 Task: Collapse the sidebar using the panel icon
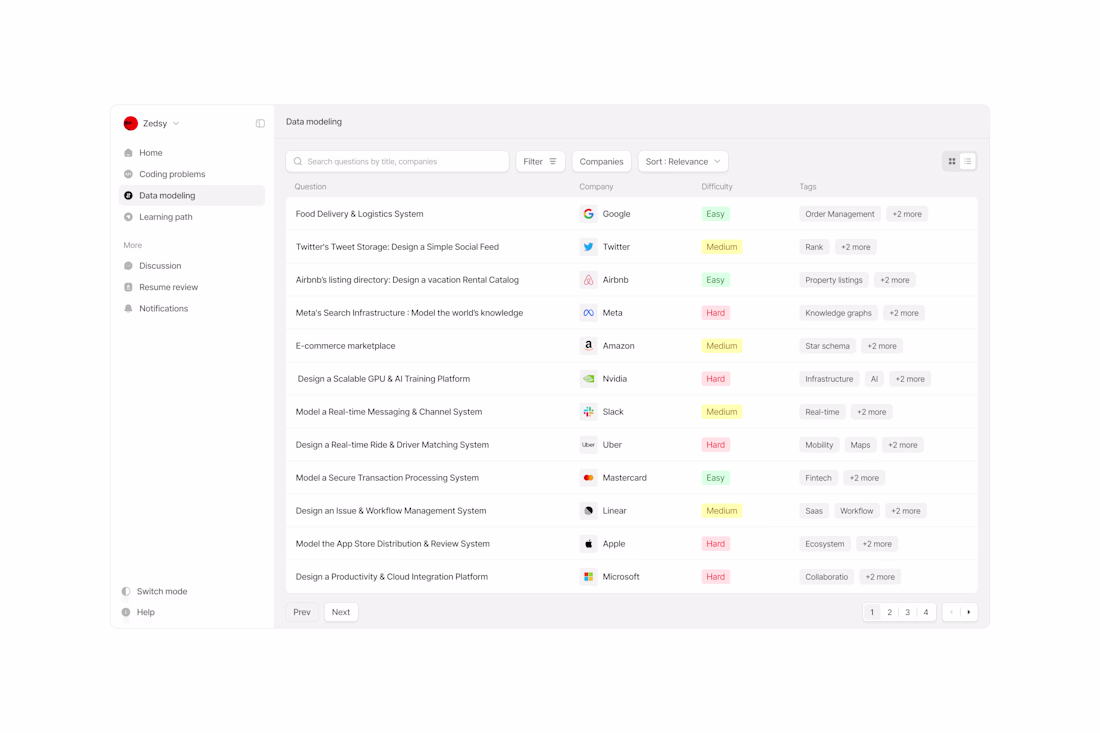point(260,123)
